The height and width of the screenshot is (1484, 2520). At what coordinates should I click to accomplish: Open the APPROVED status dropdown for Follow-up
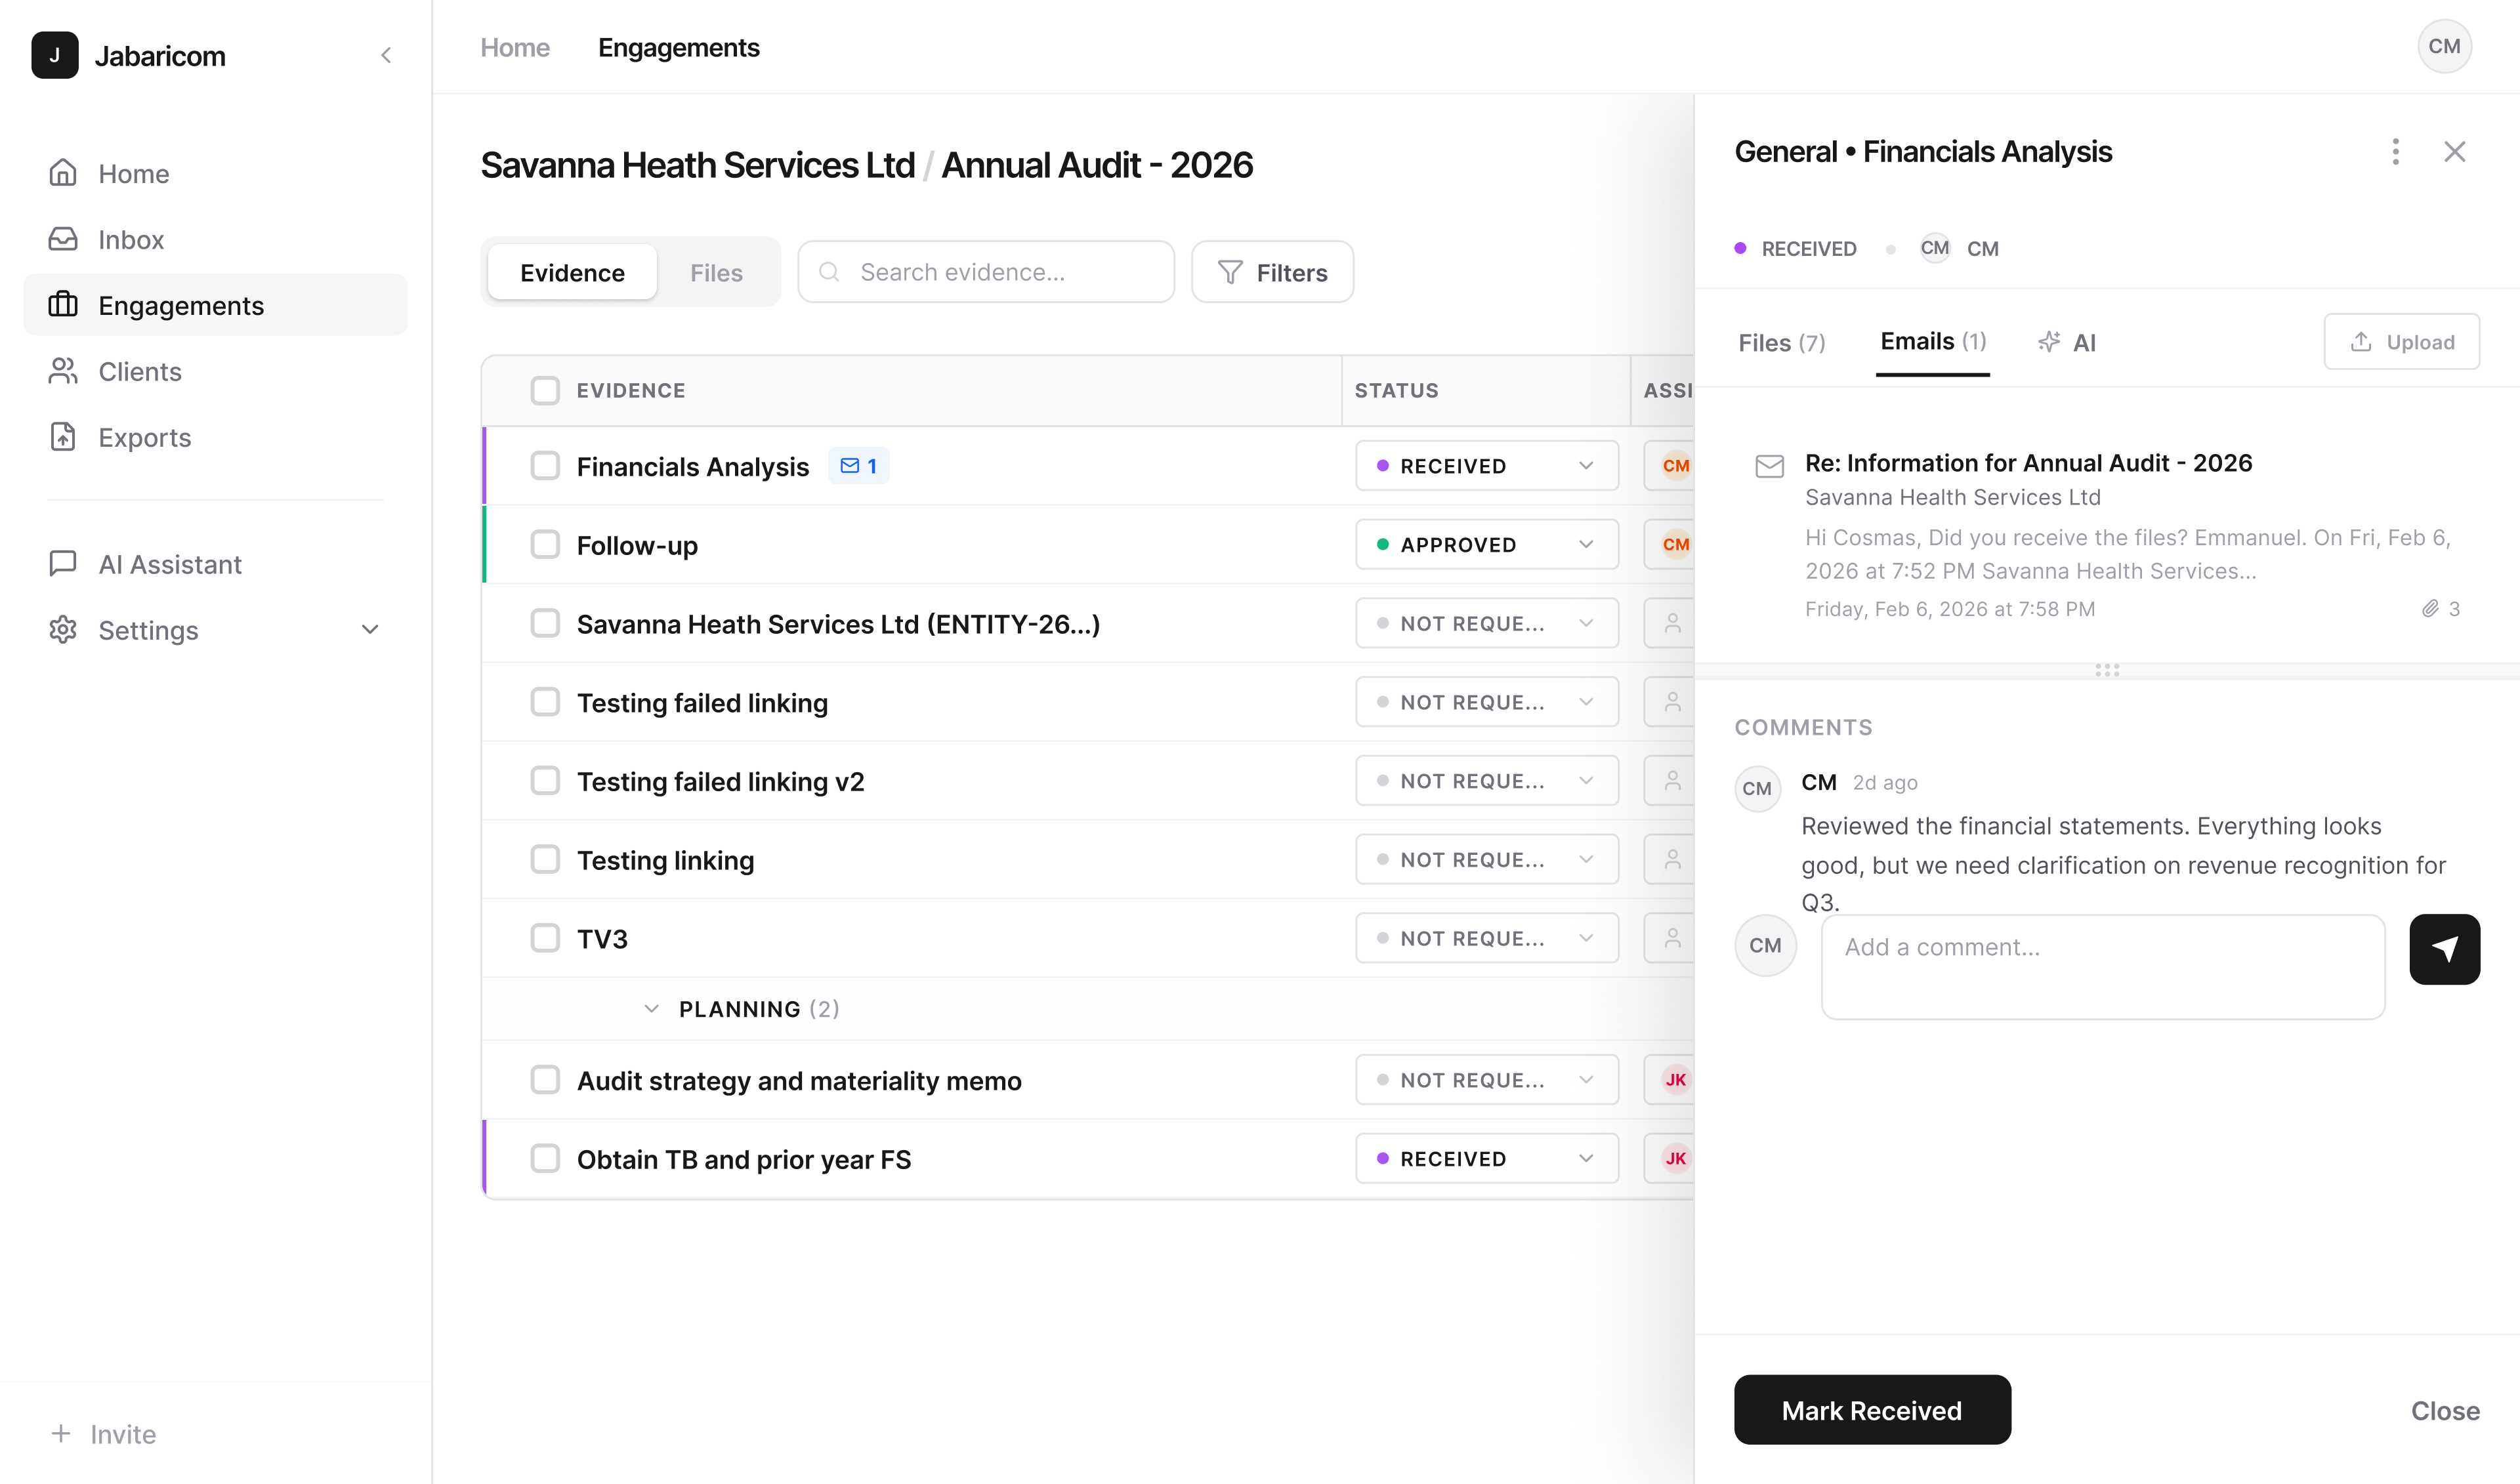(x=1486, y=545)
